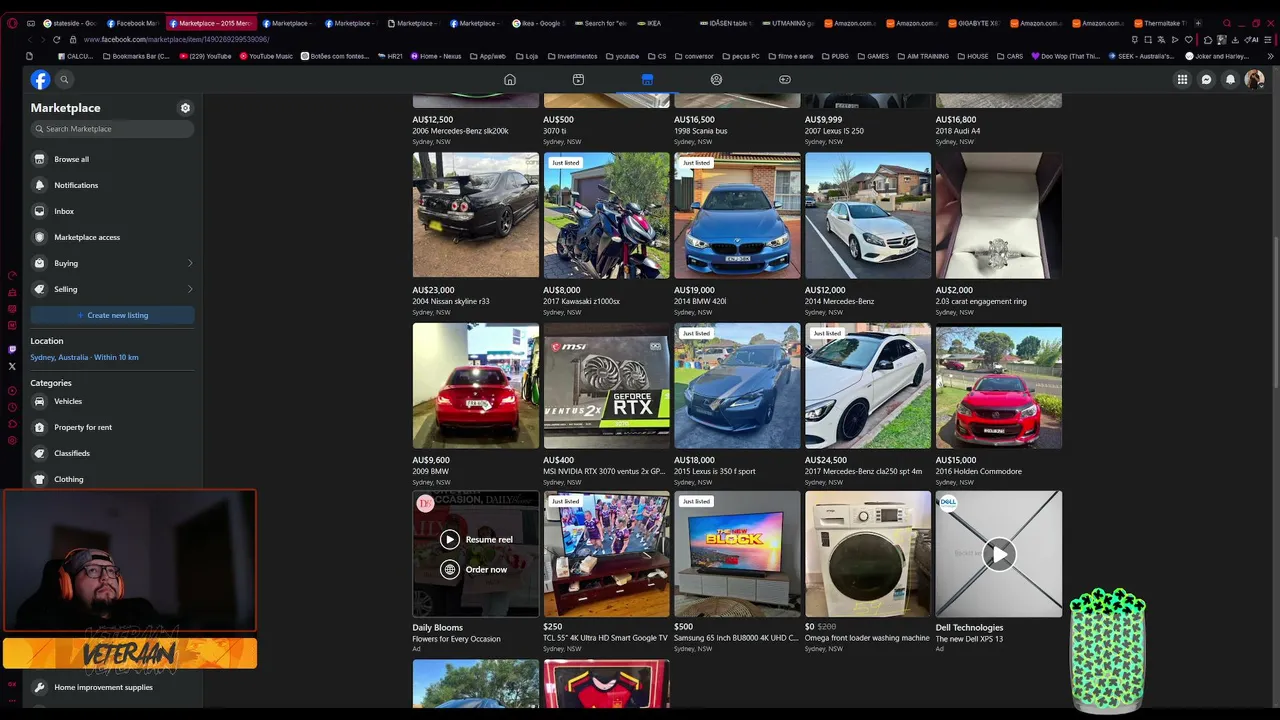This screenshot has width=1280, height=720.
Task: Click the Search Marketplace field
Action: [112, 129]
